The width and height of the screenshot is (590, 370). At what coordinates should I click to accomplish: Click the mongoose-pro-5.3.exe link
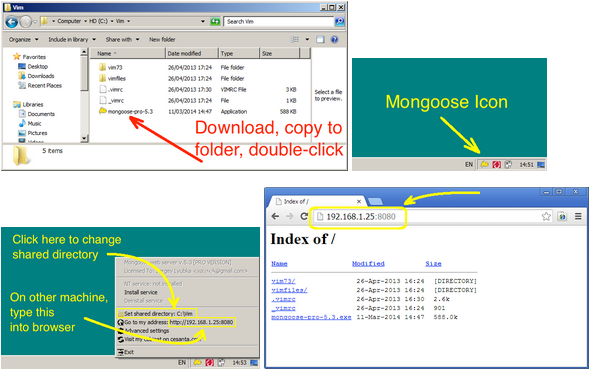point(311,317)
